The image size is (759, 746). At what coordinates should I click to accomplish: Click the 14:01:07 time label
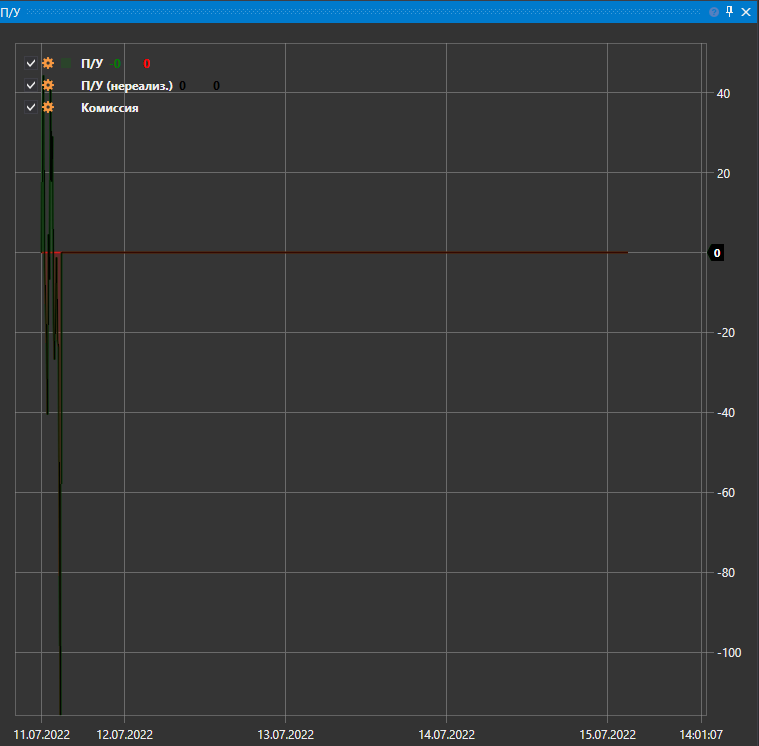(701, 734)
